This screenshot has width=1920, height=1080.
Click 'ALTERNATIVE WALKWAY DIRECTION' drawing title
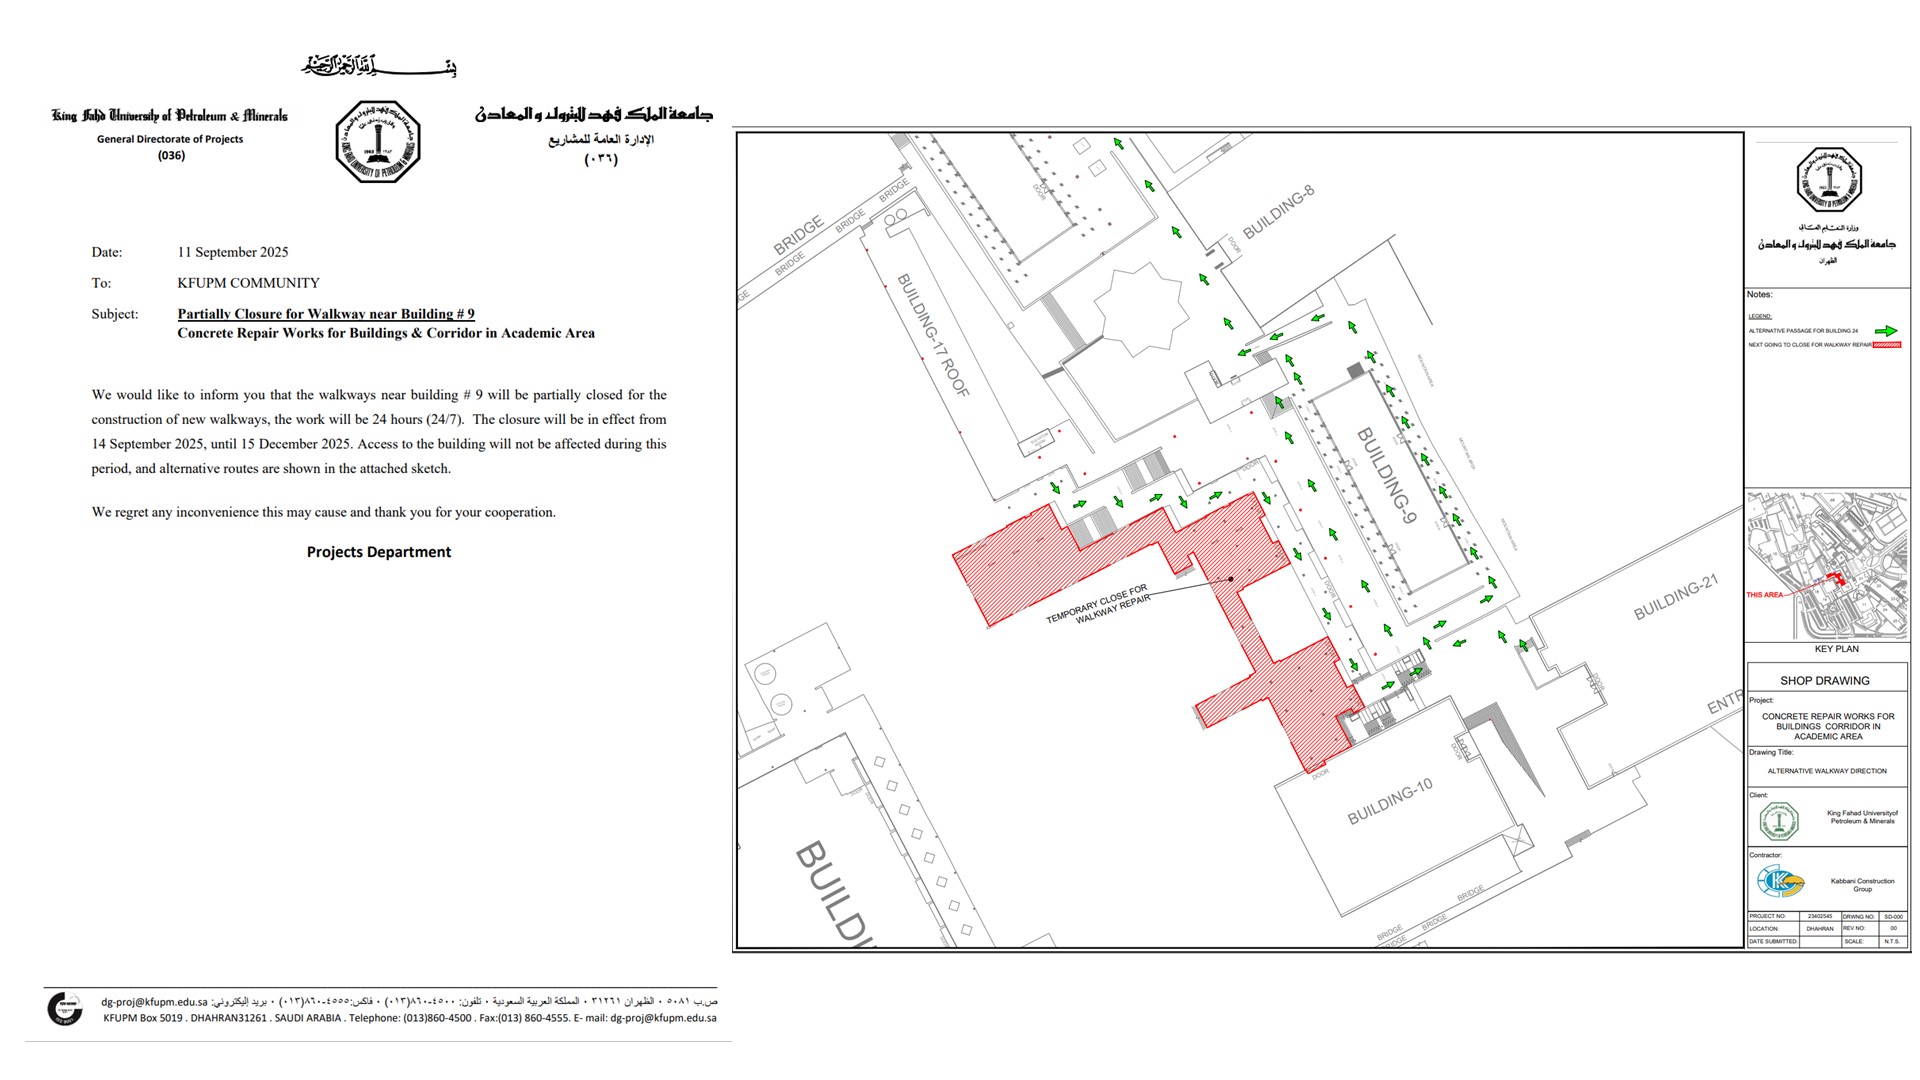pyautogui.click(x=1827, y=771)
